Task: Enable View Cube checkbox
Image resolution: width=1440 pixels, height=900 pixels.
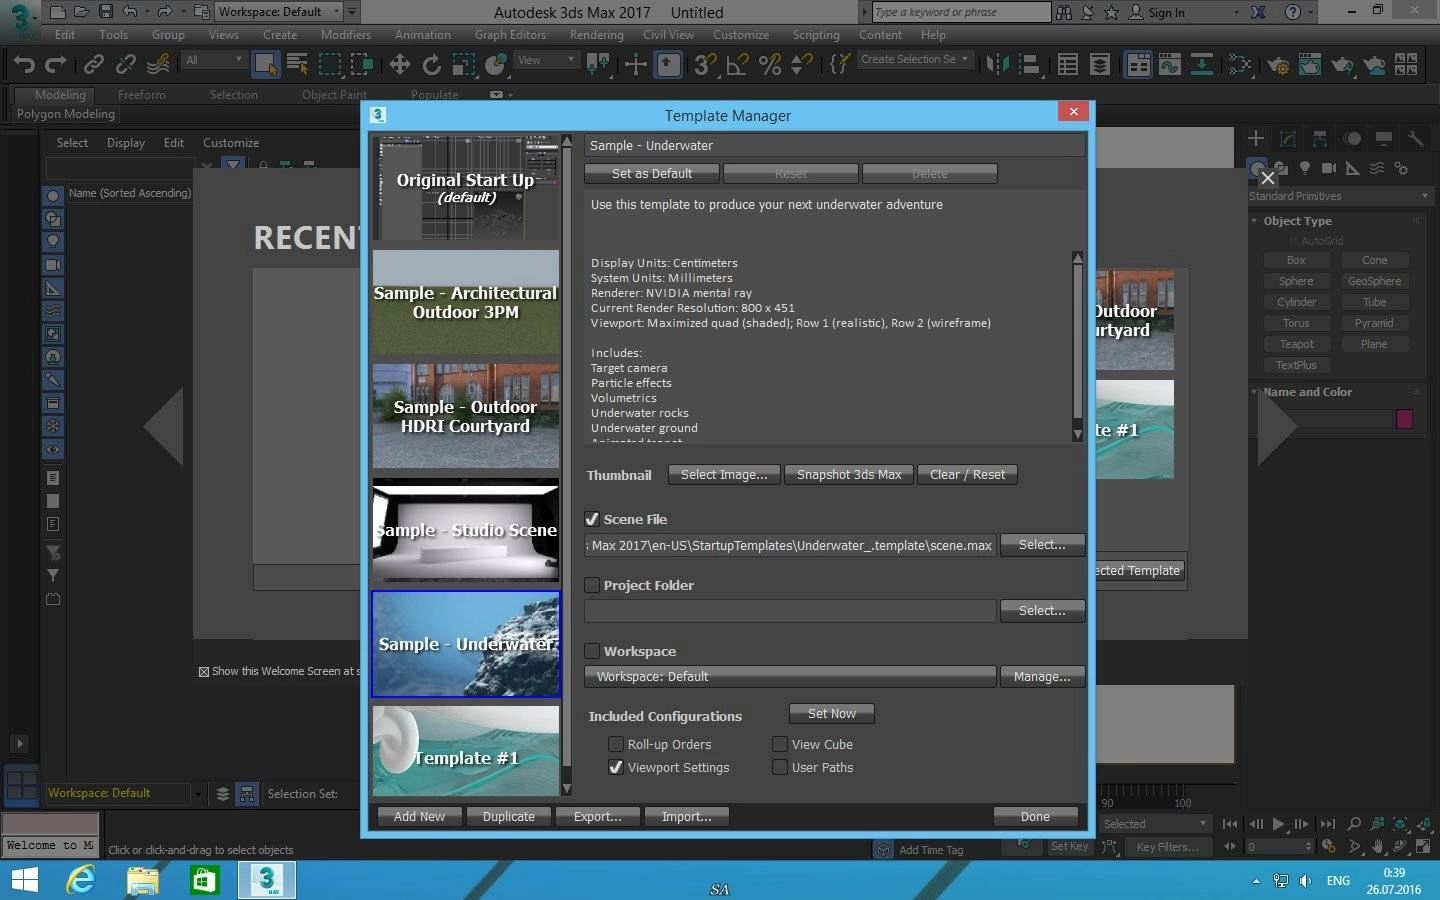Action: pyautogui.click(x=780, y=744)
